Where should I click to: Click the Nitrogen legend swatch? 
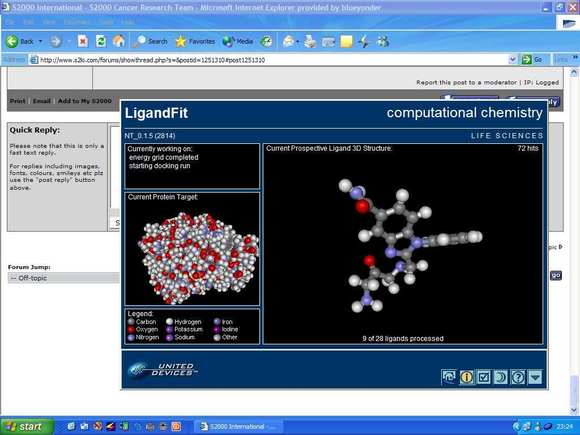[131, 337]
